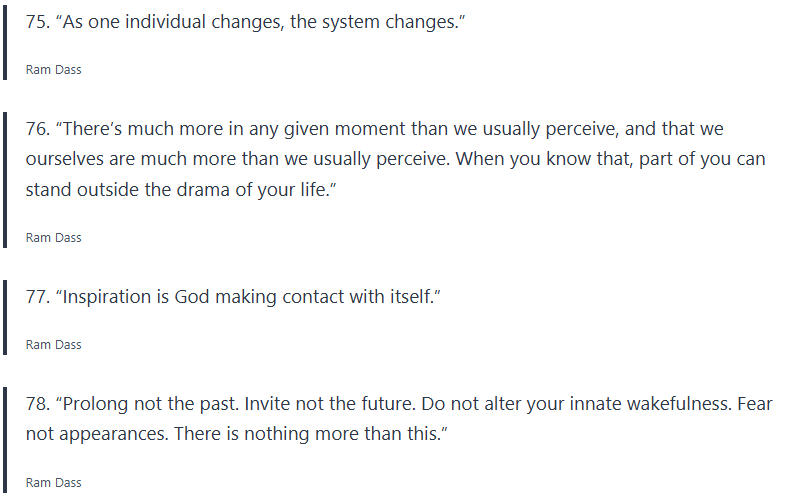Click the "Ram Dass" attribution under quote 76

54,238
